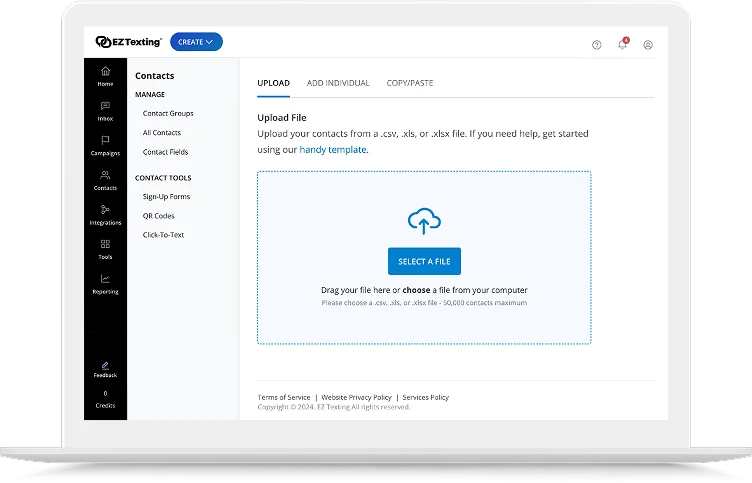752x483 pixels.
Task: Click the cloud upload icon
Action: (x=424, y=221)
